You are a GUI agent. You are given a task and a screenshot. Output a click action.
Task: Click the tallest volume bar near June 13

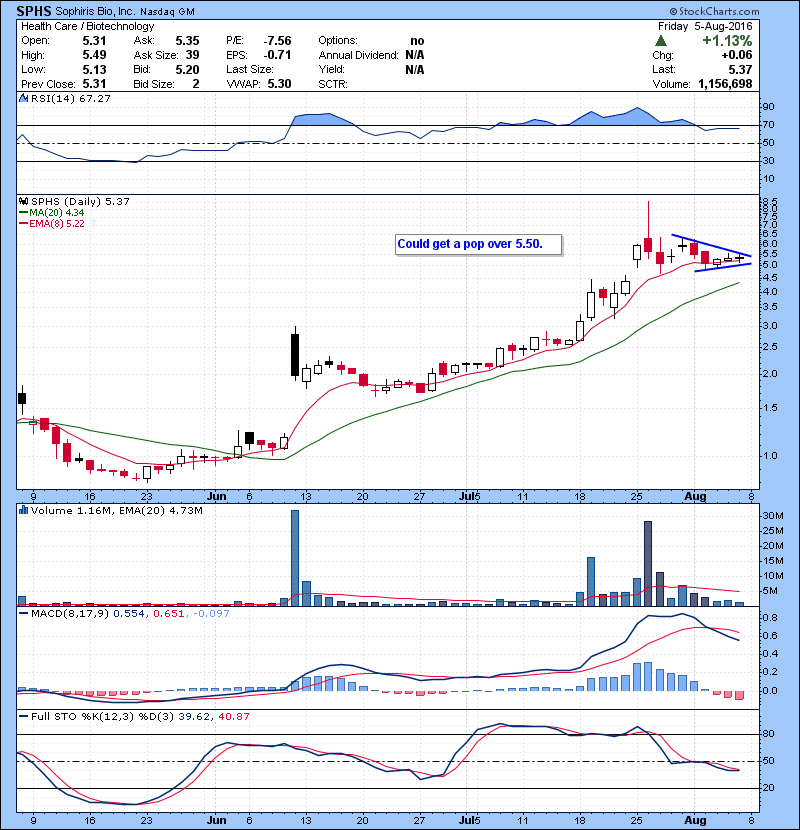(x=295, y=558)
